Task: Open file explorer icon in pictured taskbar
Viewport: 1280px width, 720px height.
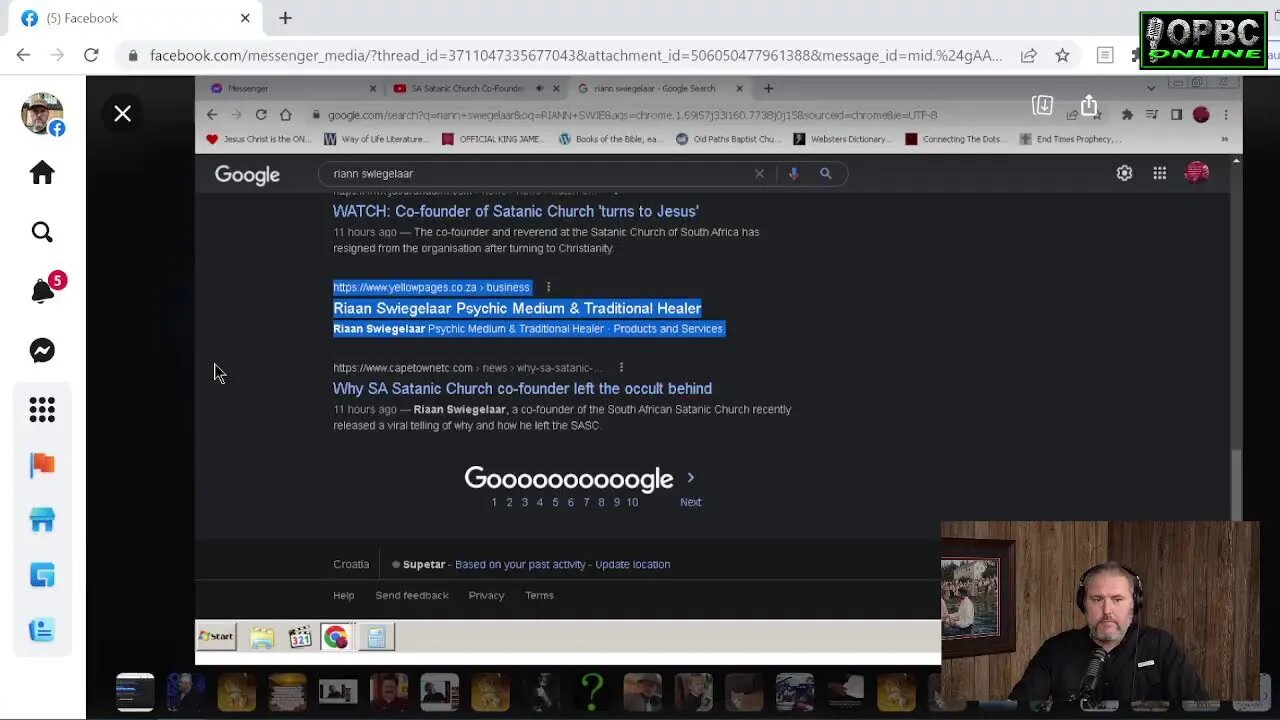Action: point(262,637)
